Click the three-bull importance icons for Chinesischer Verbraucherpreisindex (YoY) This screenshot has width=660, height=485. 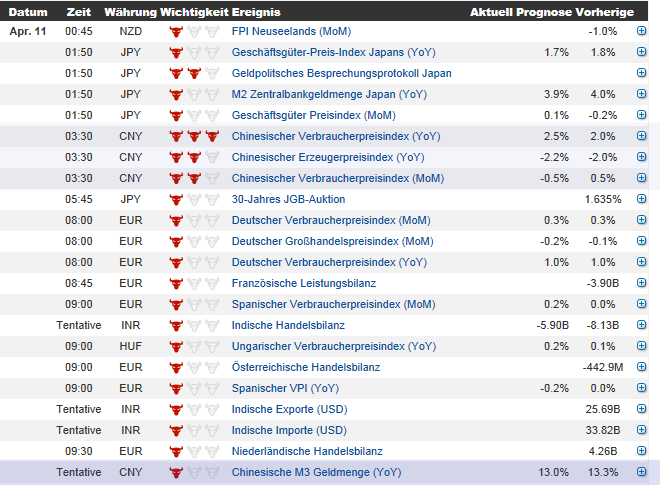pyautogui.click(x=194, y=136)
